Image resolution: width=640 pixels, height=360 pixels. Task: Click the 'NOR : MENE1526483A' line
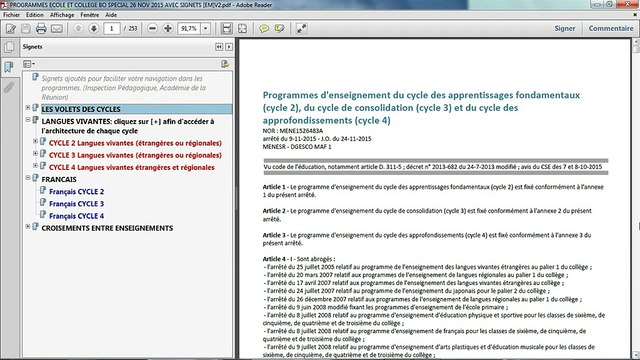point(293,131)
